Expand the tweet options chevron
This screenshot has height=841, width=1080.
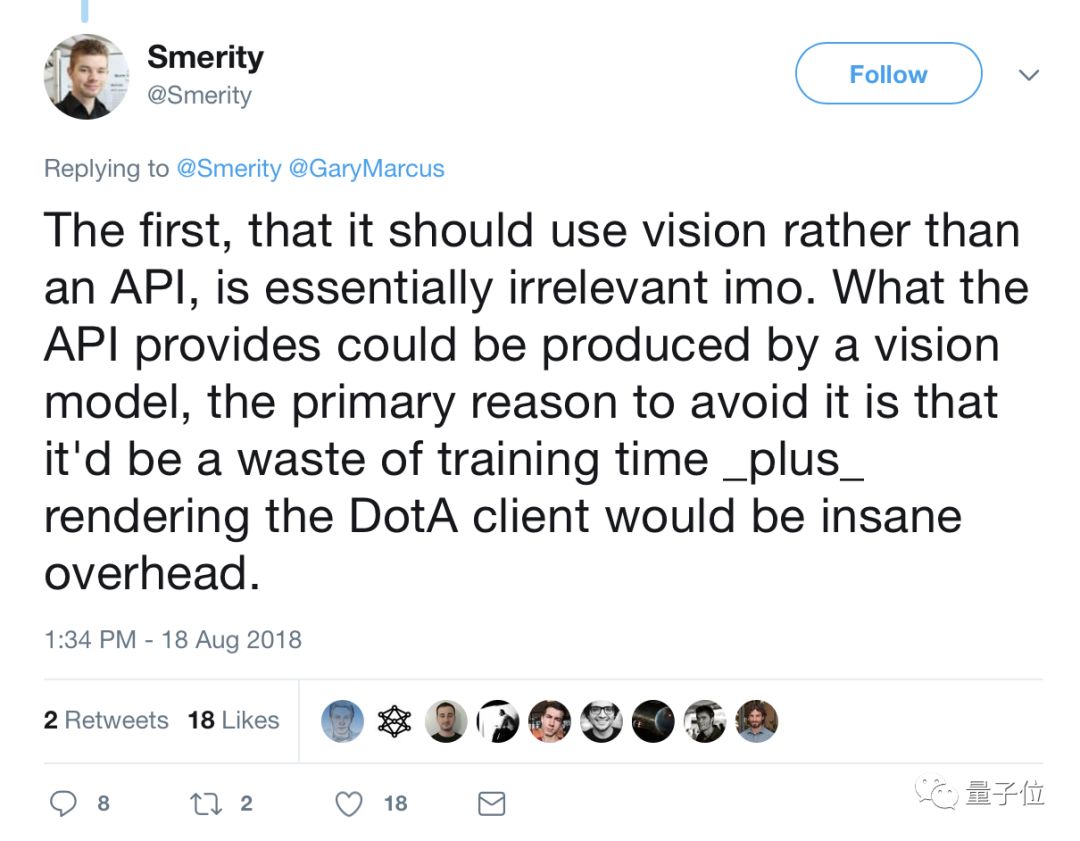1027,75
